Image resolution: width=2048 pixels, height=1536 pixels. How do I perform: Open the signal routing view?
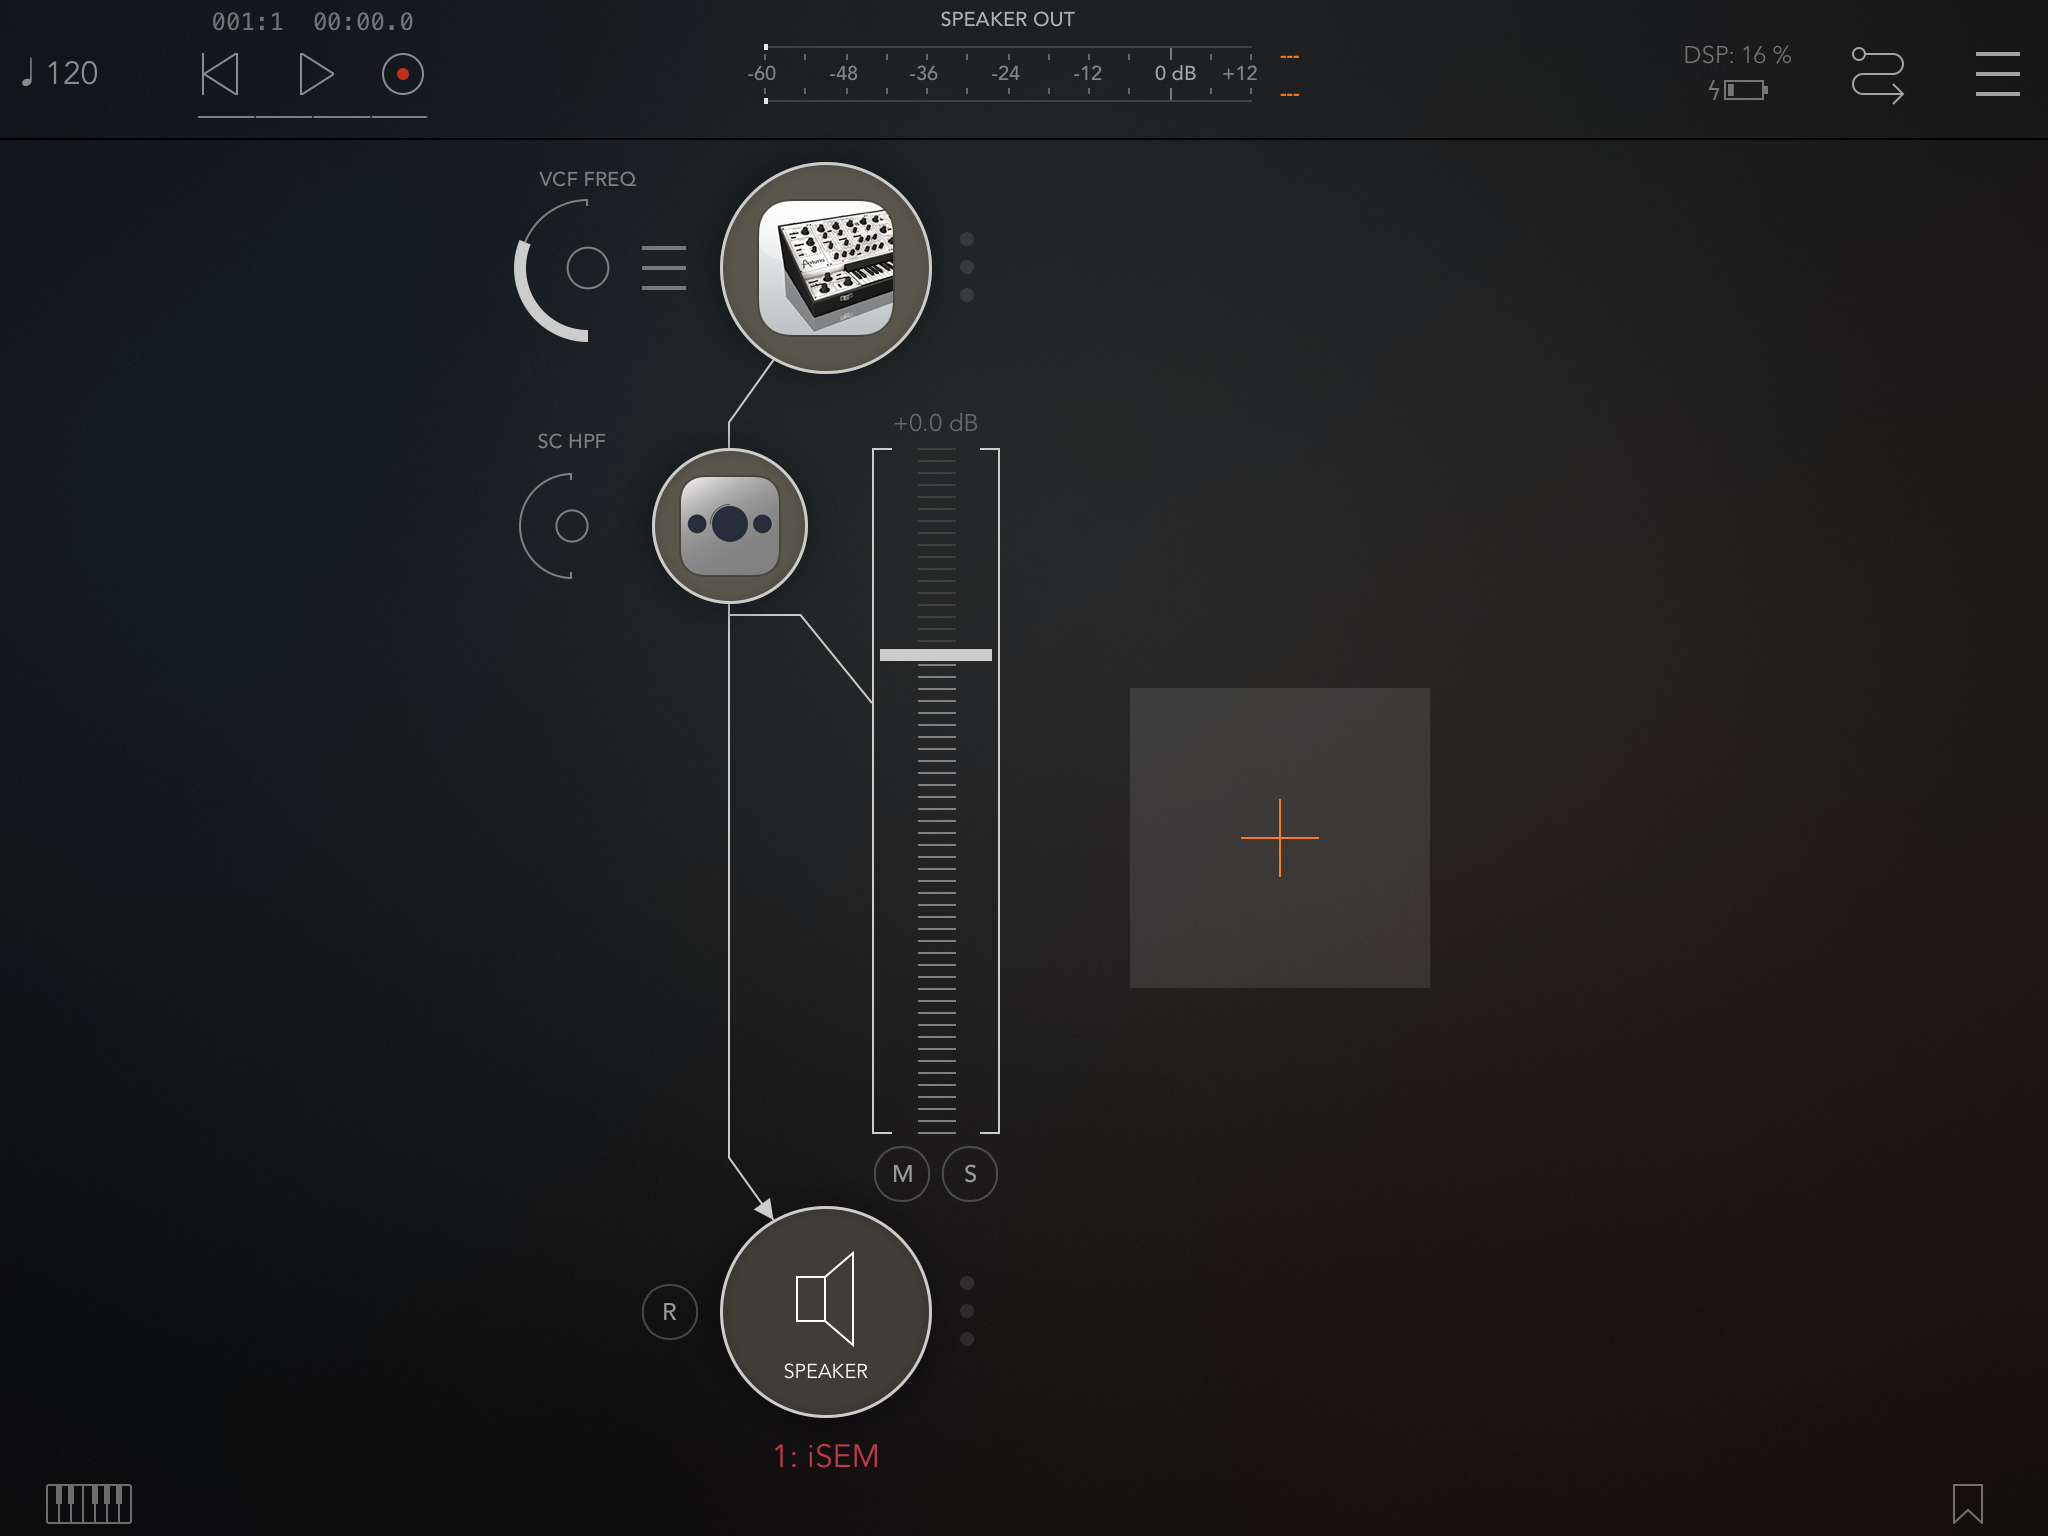[x=1877, y=75]
